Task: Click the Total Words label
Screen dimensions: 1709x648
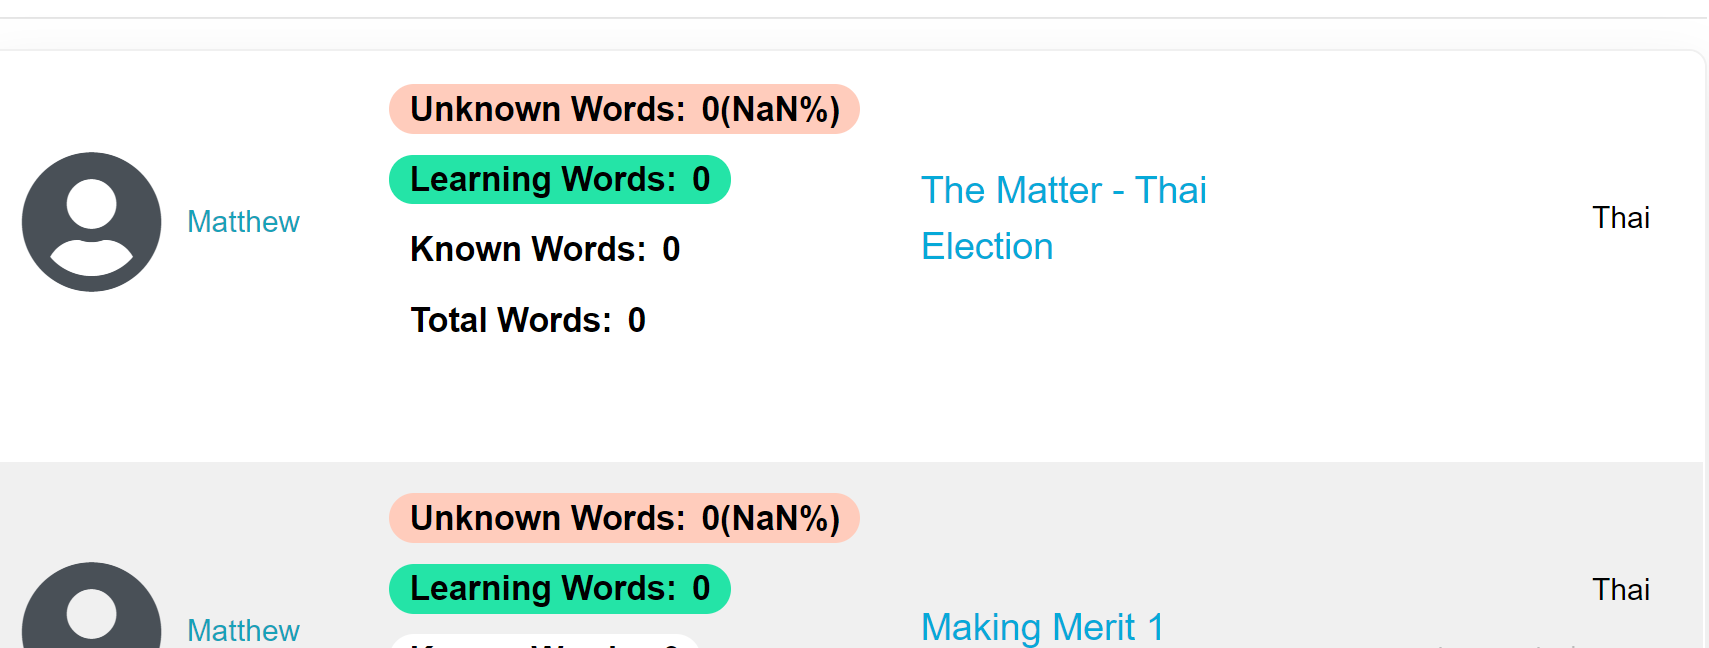Action: pyautogui.click(x=510, y=320)
